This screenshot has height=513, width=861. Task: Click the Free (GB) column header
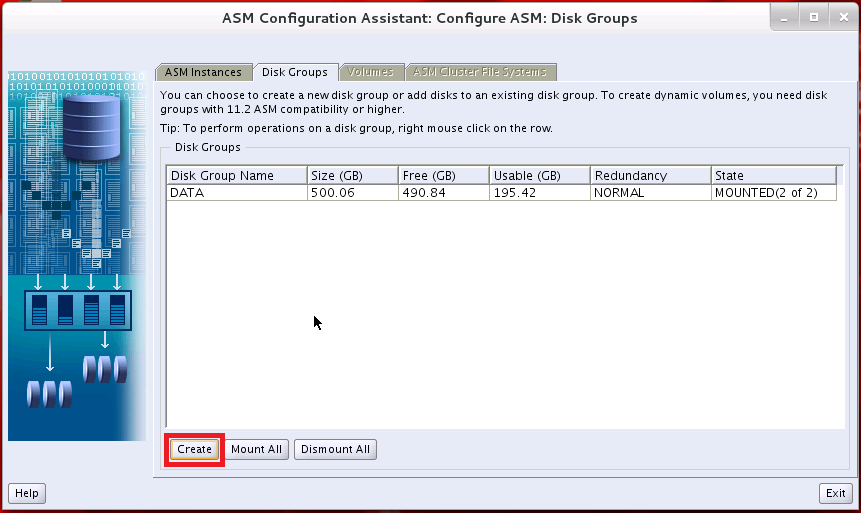click(443, 176)
